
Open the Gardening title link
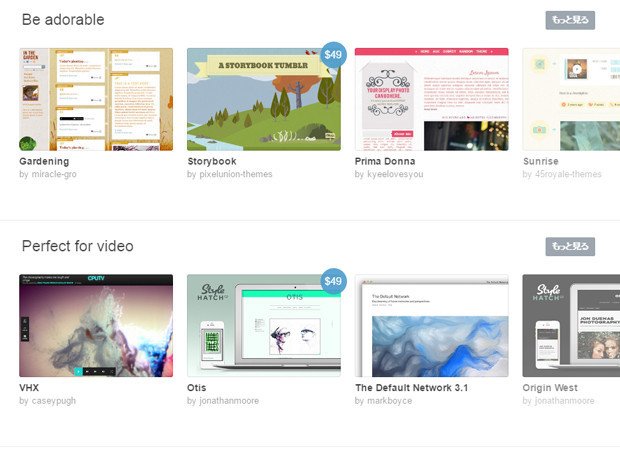coord(44,161)
